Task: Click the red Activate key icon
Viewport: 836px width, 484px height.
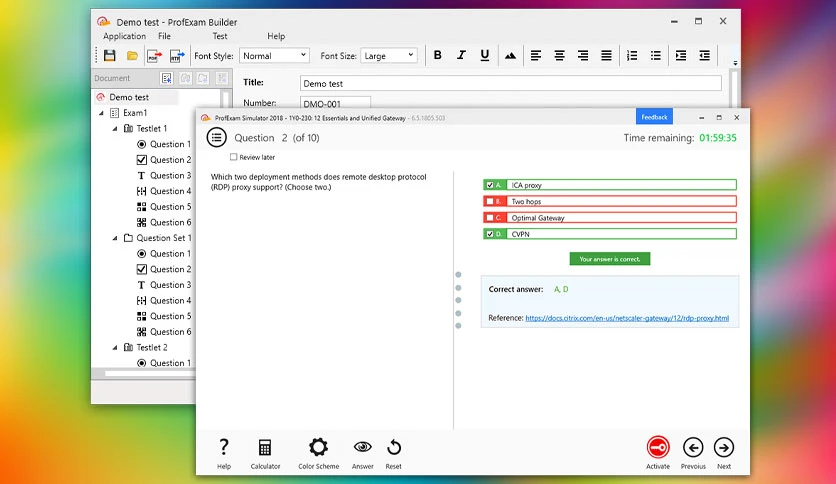Action: click(x=658, y=447)
